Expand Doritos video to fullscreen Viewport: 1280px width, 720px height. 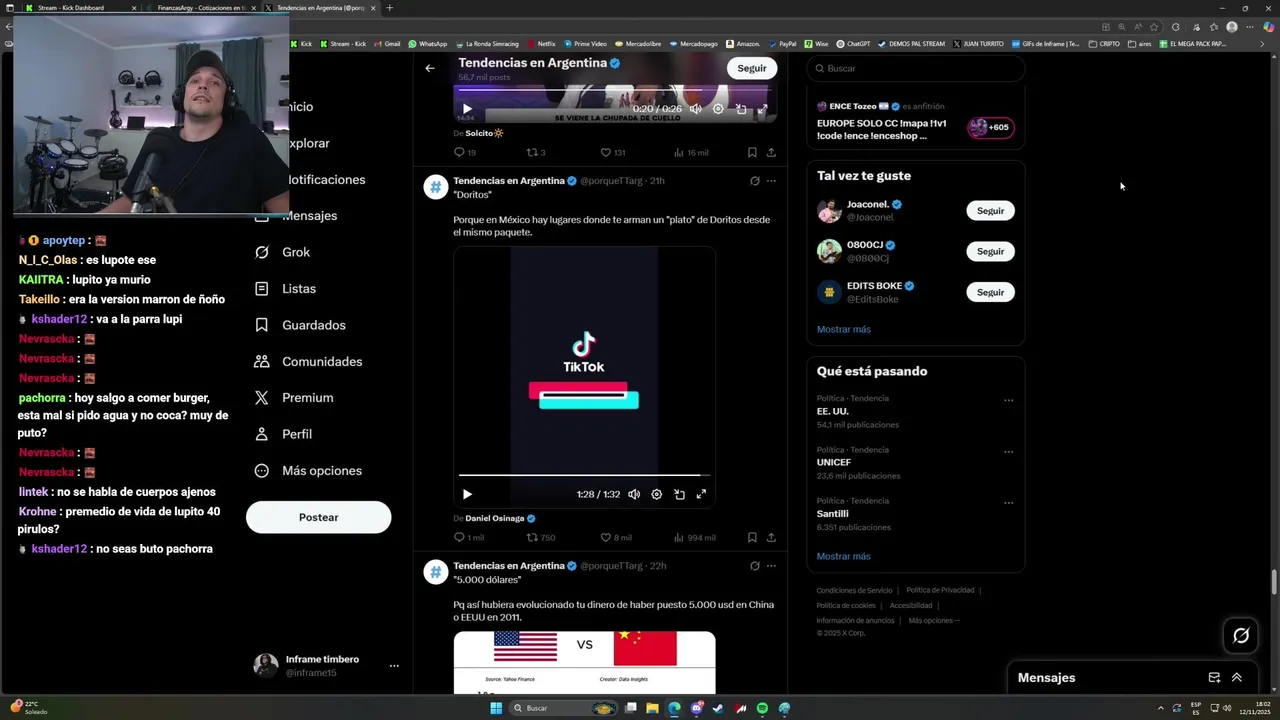tap(701, 494)
